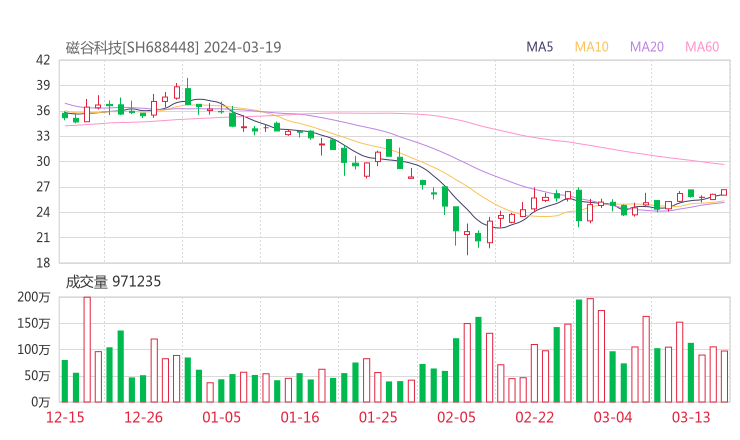Click the 02-05 date label
Image resolution: width=740 pixels, height=440 pixels.
[456, 417]
